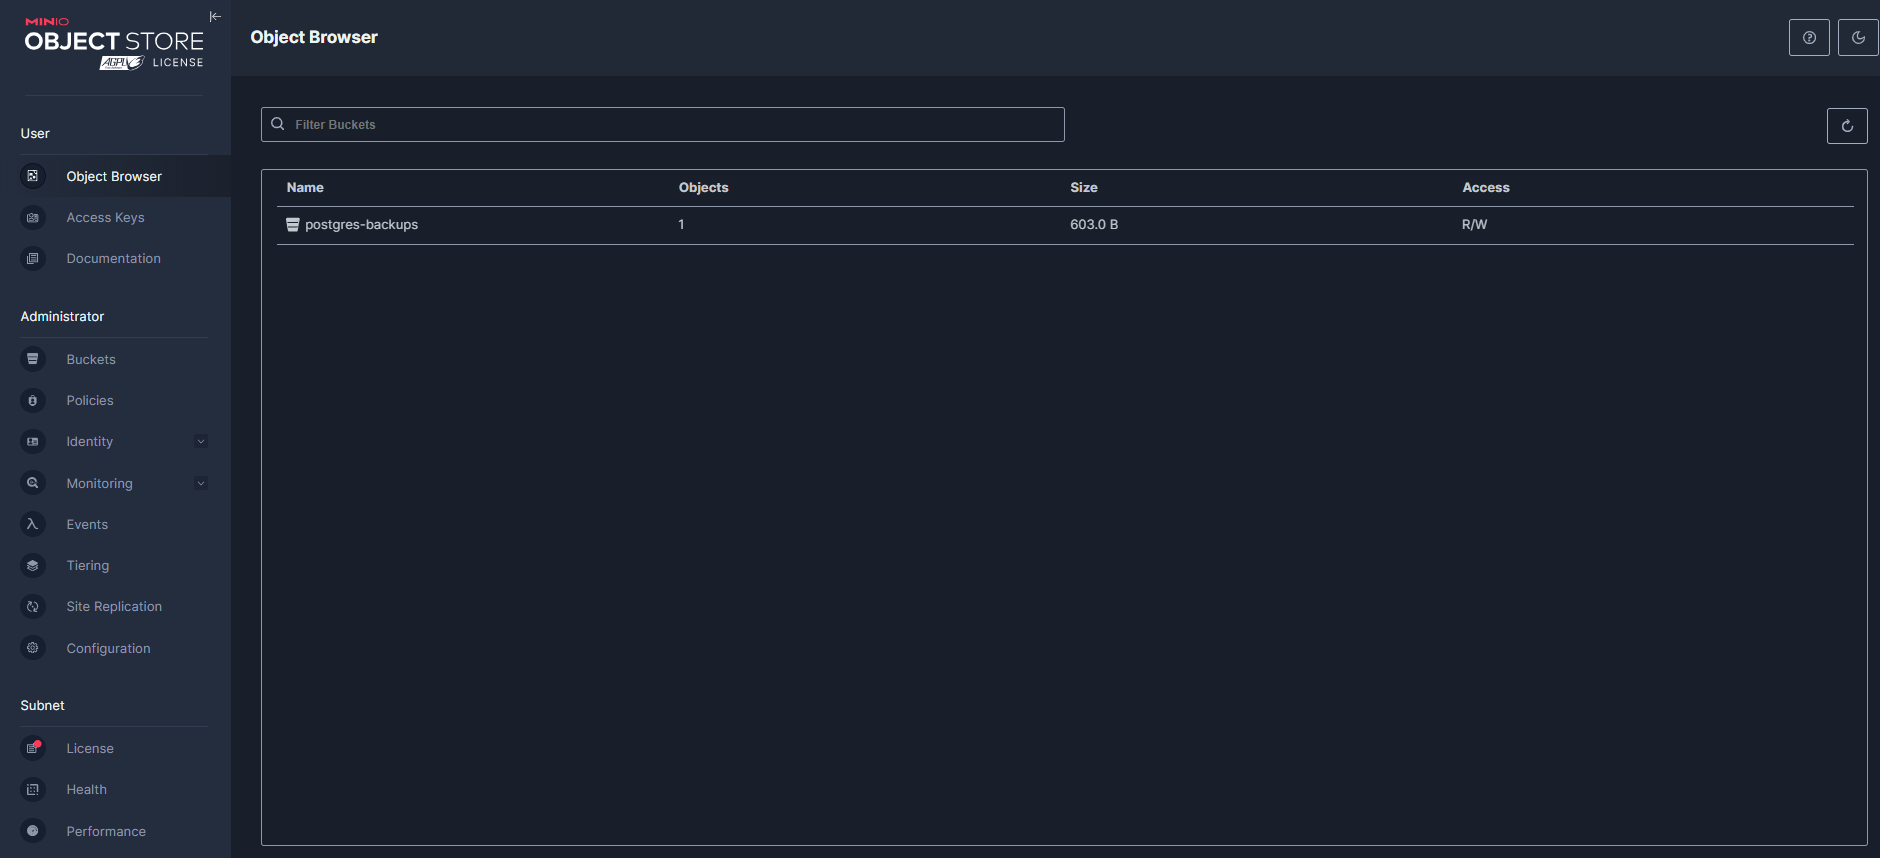Click the Health sidebar icon
The width and height of the screenshot is (1880, 858).
tap(33, 789)
